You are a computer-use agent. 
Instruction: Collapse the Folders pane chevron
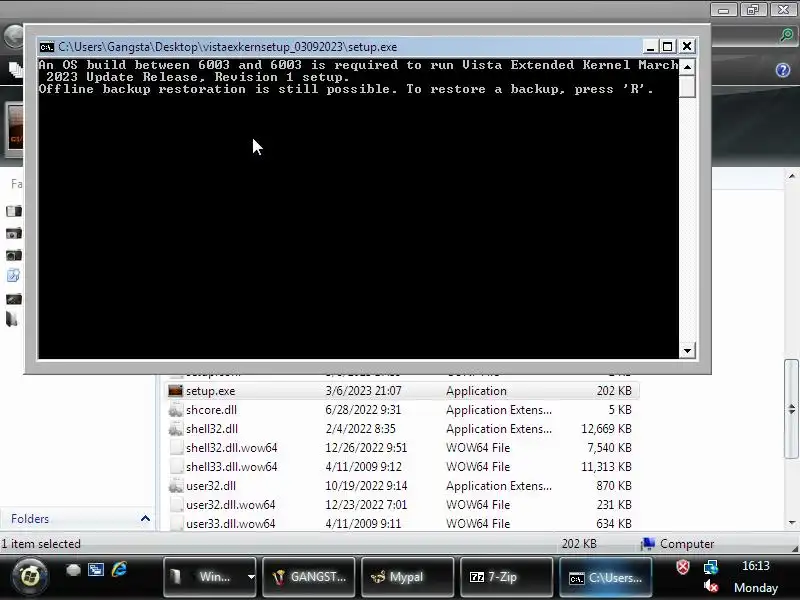click(x=145, y=518)
